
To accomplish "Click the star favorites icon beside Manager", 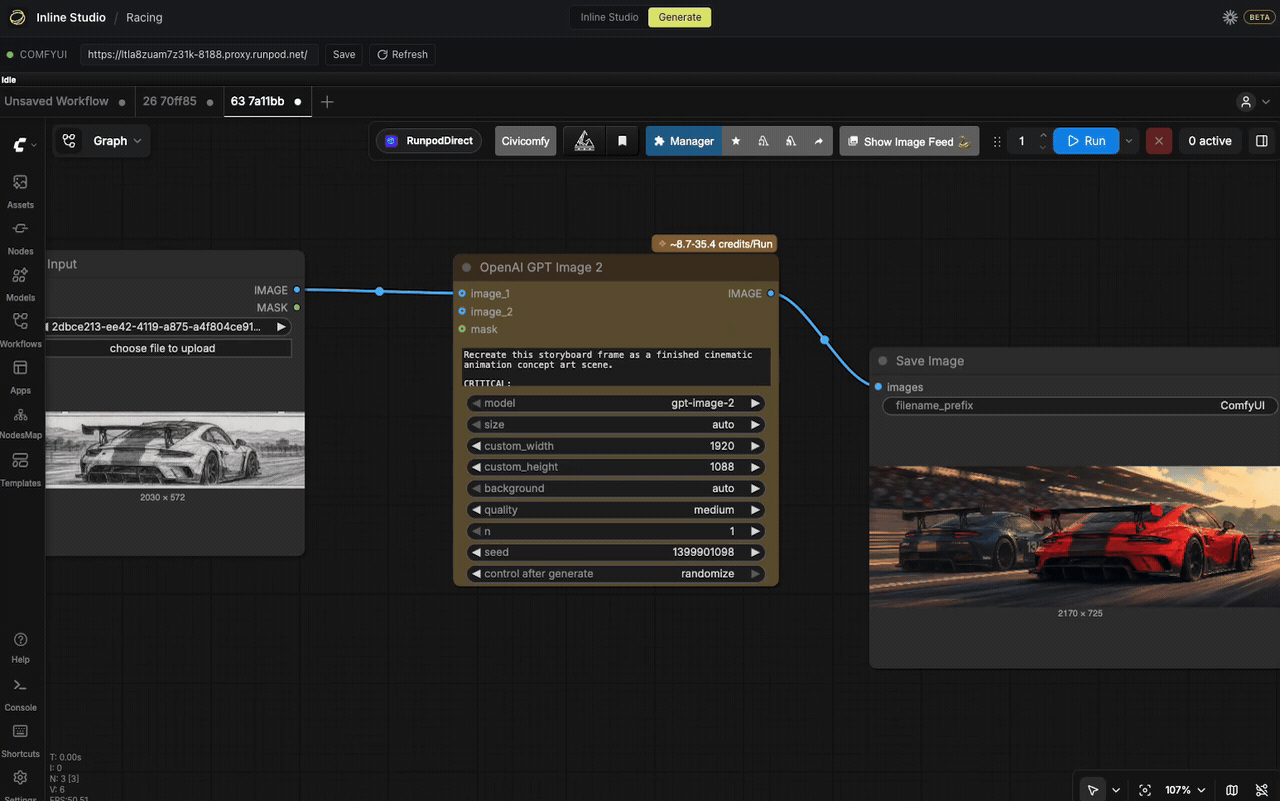I will (736, 141).
